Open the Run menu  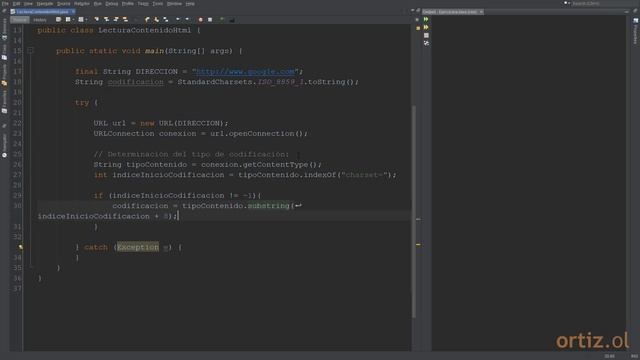[x=97, y=4]
